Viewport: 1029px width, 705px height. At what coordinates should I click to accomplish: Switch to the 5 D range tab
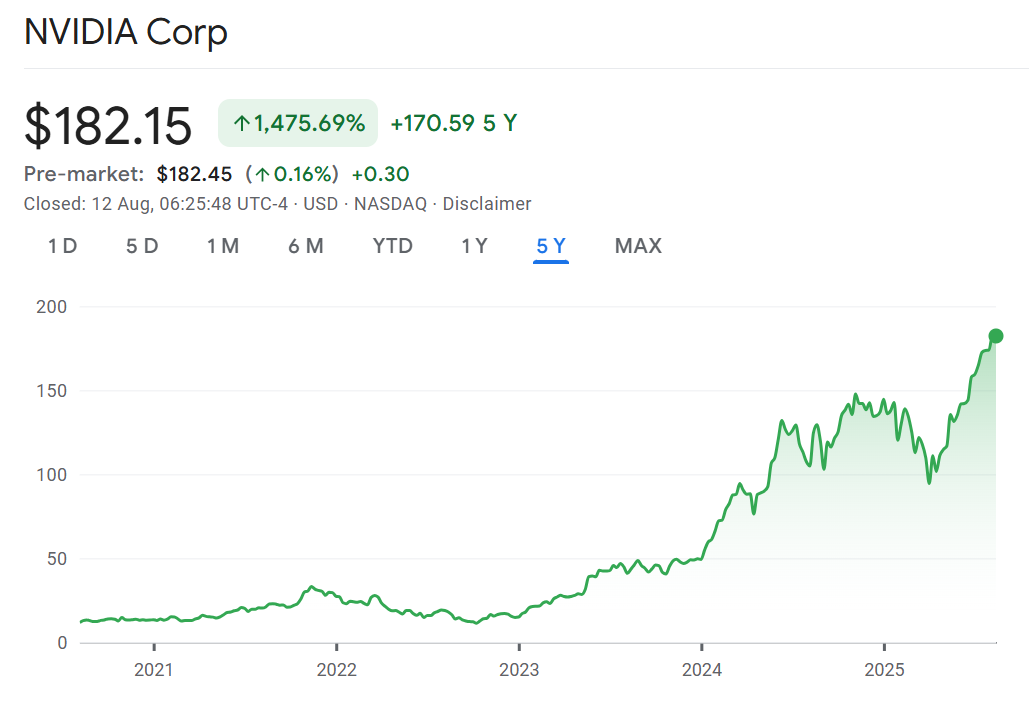click(142, 246)
